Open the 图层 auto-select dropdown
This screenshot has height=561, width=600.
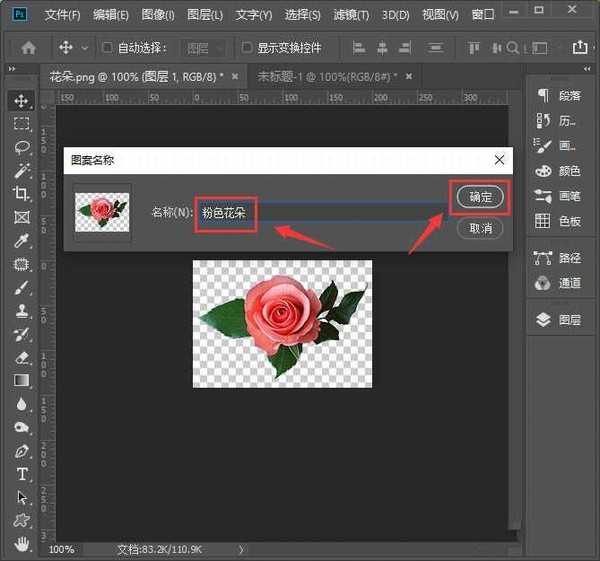point(204,47)
